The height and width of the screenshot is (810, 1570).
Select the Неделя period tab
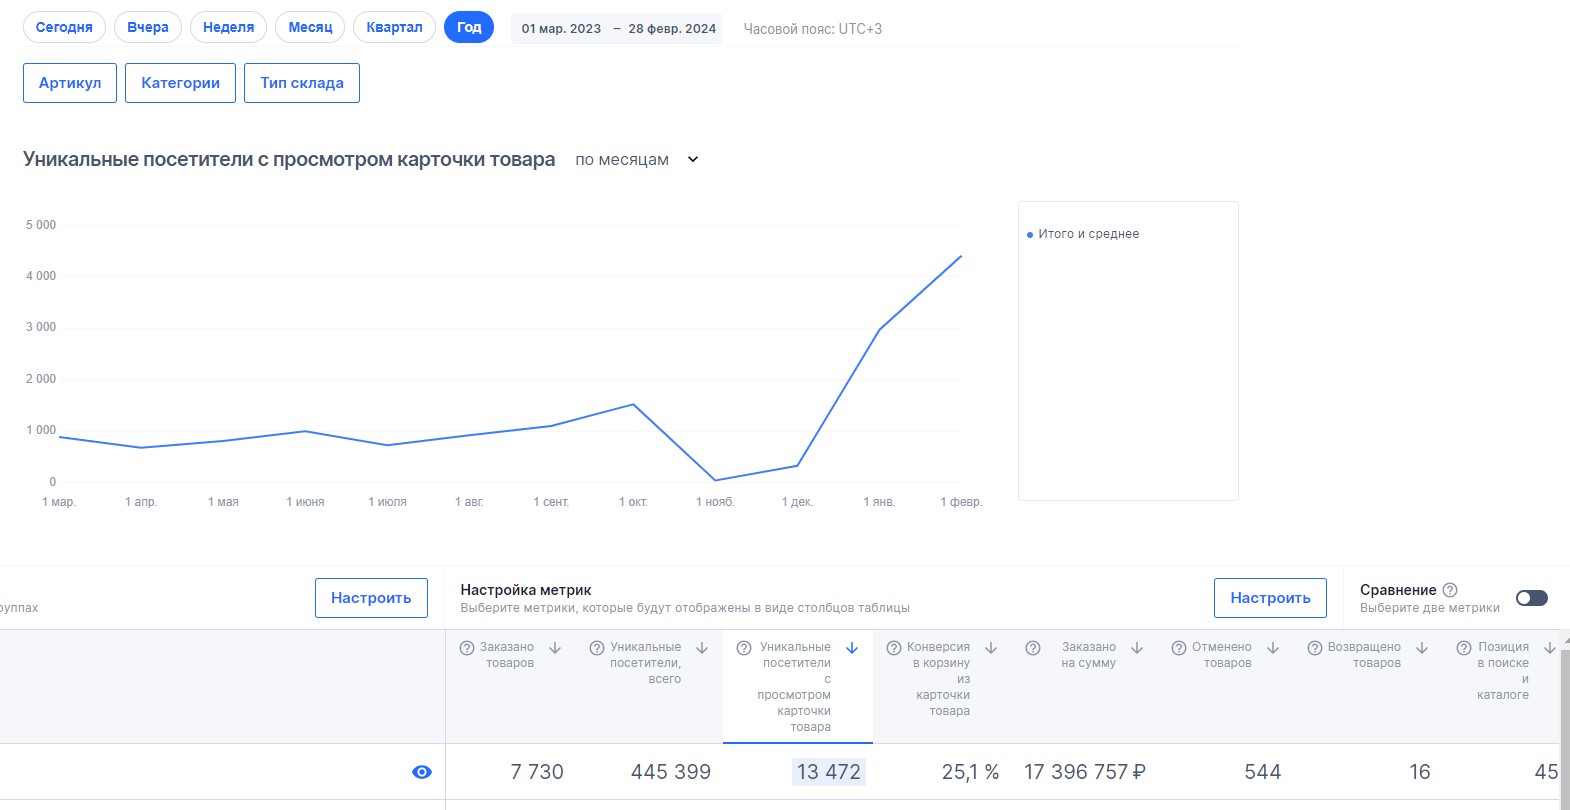[x=229, y=27]
